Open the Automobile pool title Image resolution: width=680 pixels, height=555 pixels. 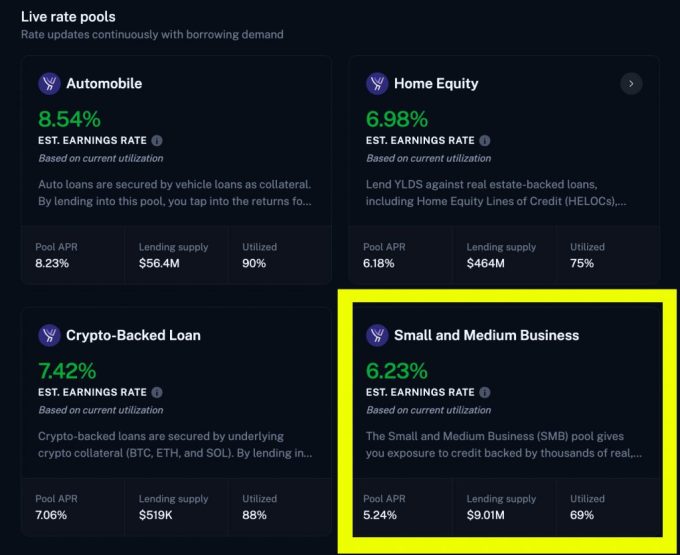[x=104, y=83]
